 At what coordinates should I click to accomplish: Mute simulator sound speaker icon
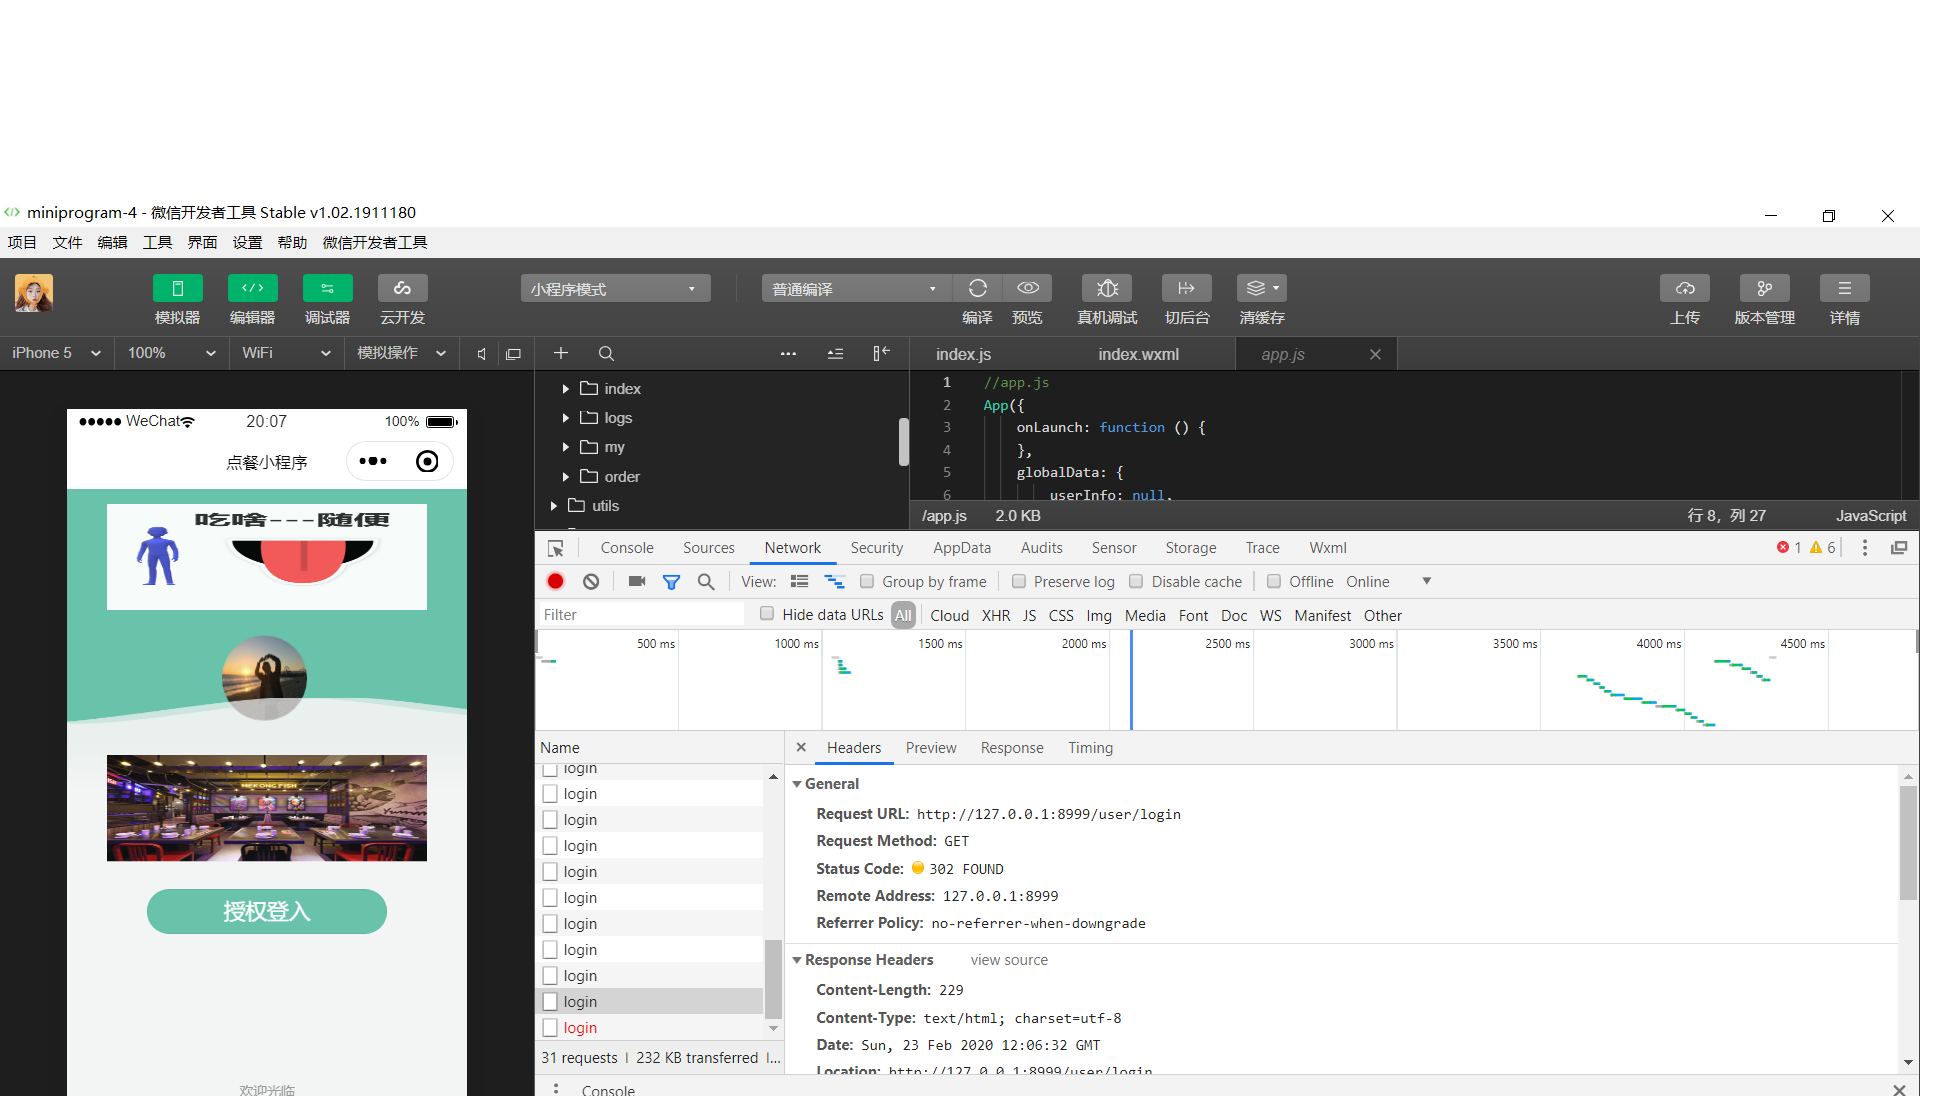point(482,354)
